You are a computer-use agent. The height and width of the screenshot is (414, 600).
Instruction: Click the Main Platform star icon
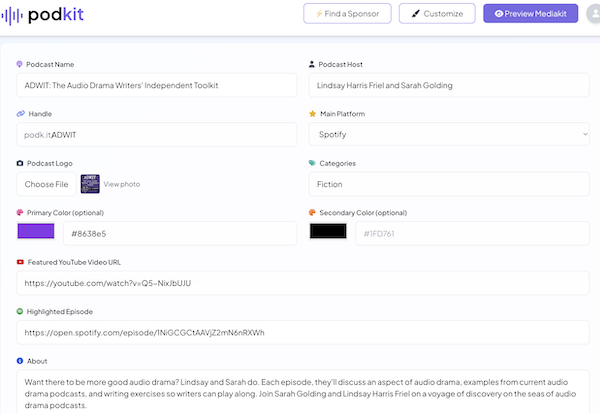coord(313,114)
